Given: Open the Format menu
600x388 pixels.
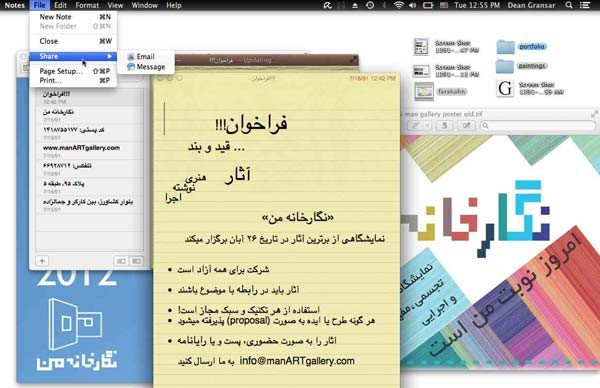Looking at the screenshot, I should tap(87, 5).
